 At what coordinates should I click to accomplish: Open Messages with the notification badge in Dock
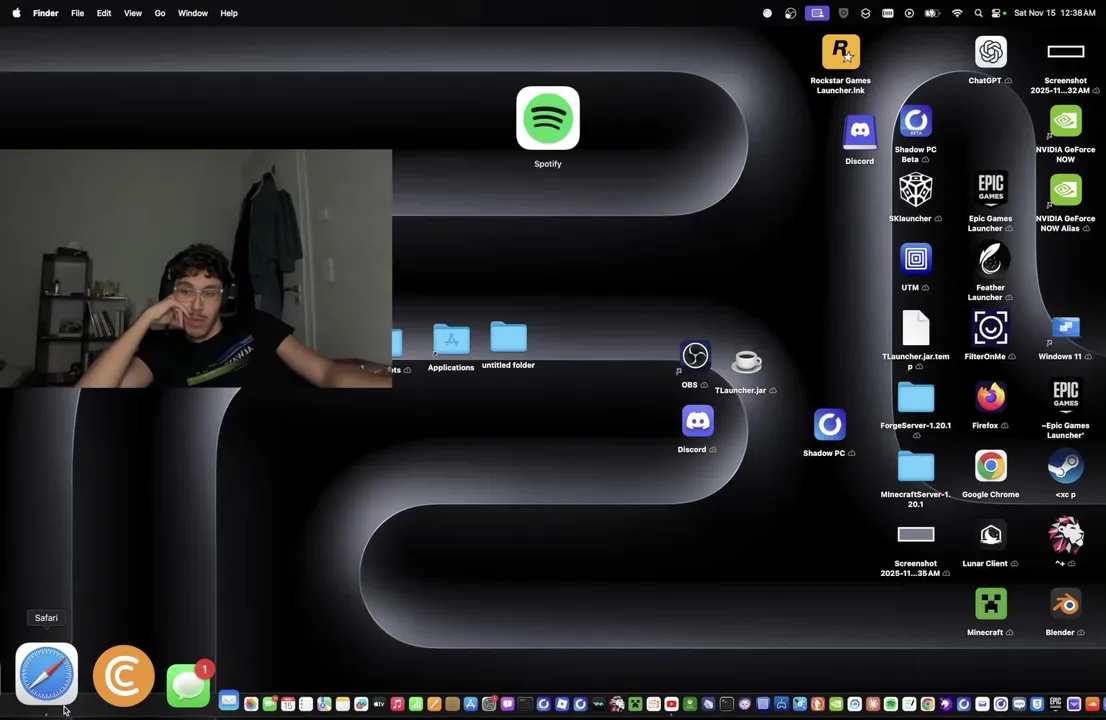click(x=188, y=685)
